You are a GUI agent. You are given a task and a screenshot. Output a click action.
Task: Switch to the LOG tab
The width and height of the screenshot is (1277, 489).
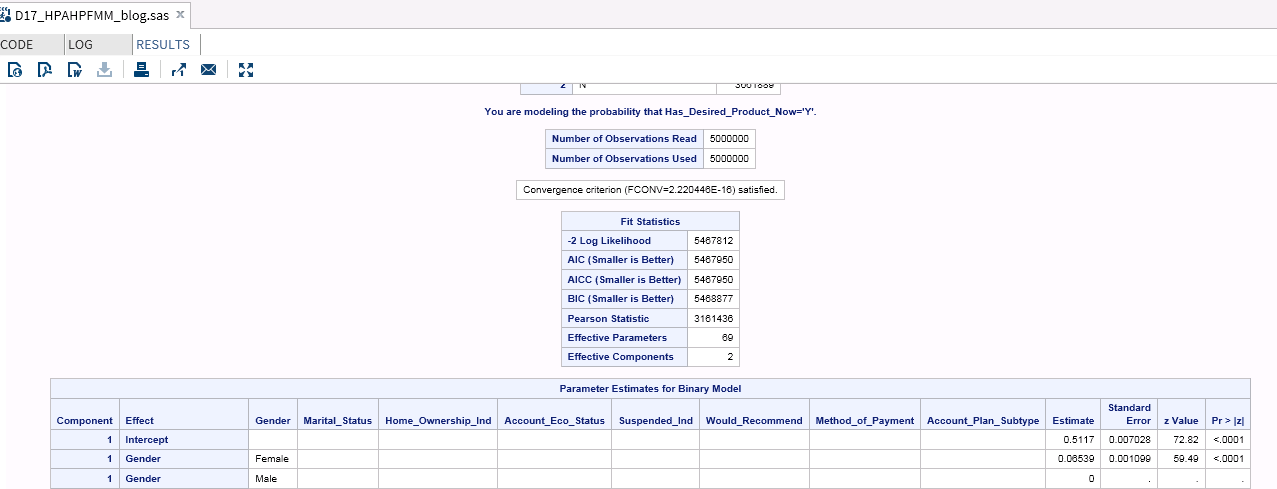coord(81,44)
